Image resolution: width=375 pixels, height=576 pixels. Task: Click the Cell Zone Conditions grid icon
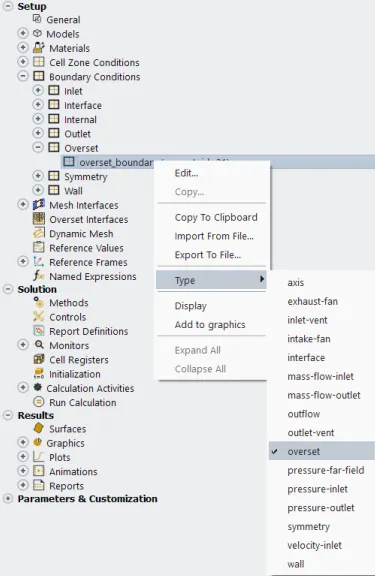(39, 62)
